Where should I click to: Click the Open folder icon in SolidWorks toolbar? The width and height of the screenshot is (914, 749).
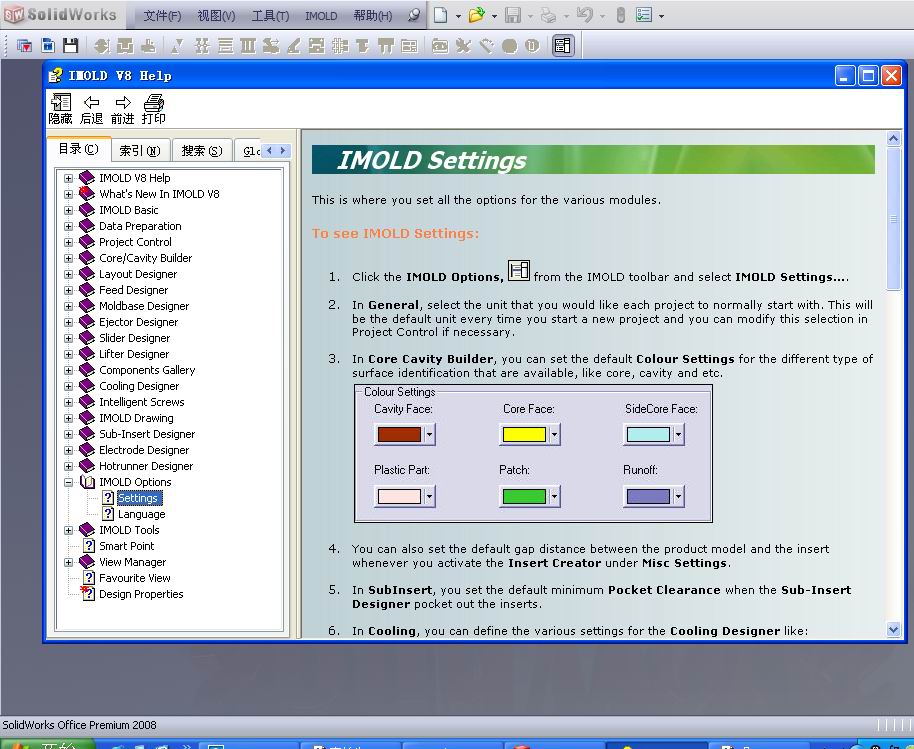pos(477,15)
